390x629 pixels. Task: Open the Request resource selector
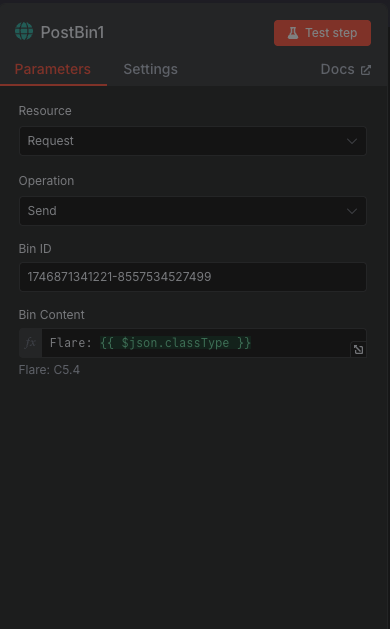pos(193,141)
